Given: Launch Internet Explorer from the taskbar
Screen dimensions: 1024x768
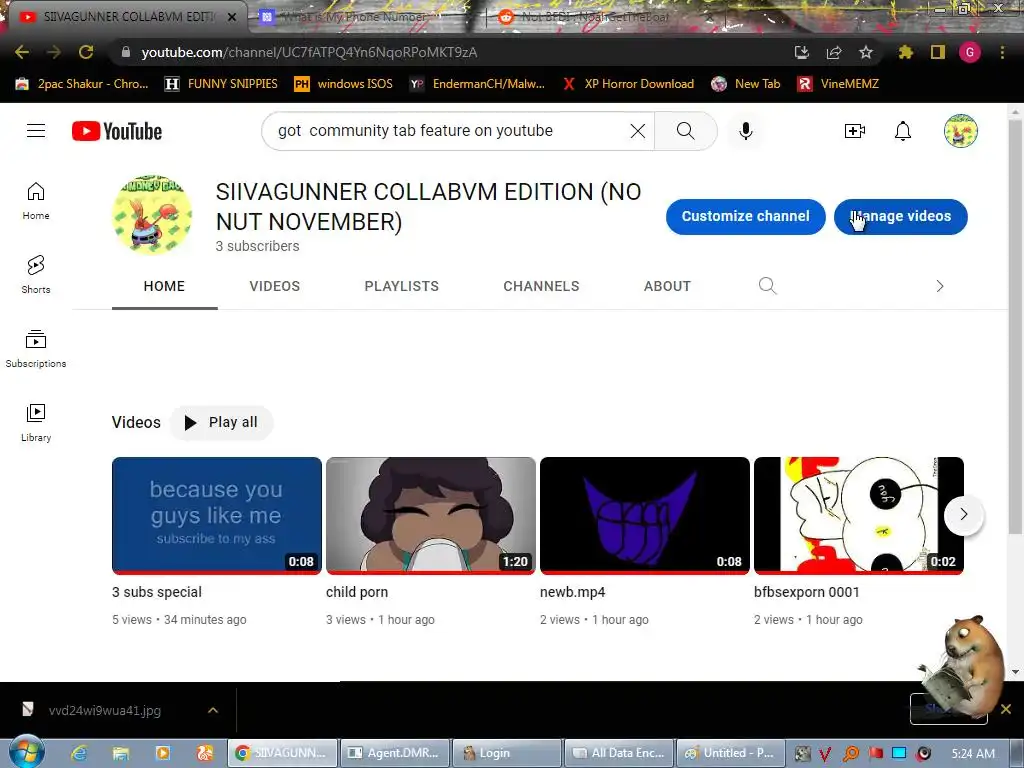Looking at the screenshot, I should tap(79, 753).
